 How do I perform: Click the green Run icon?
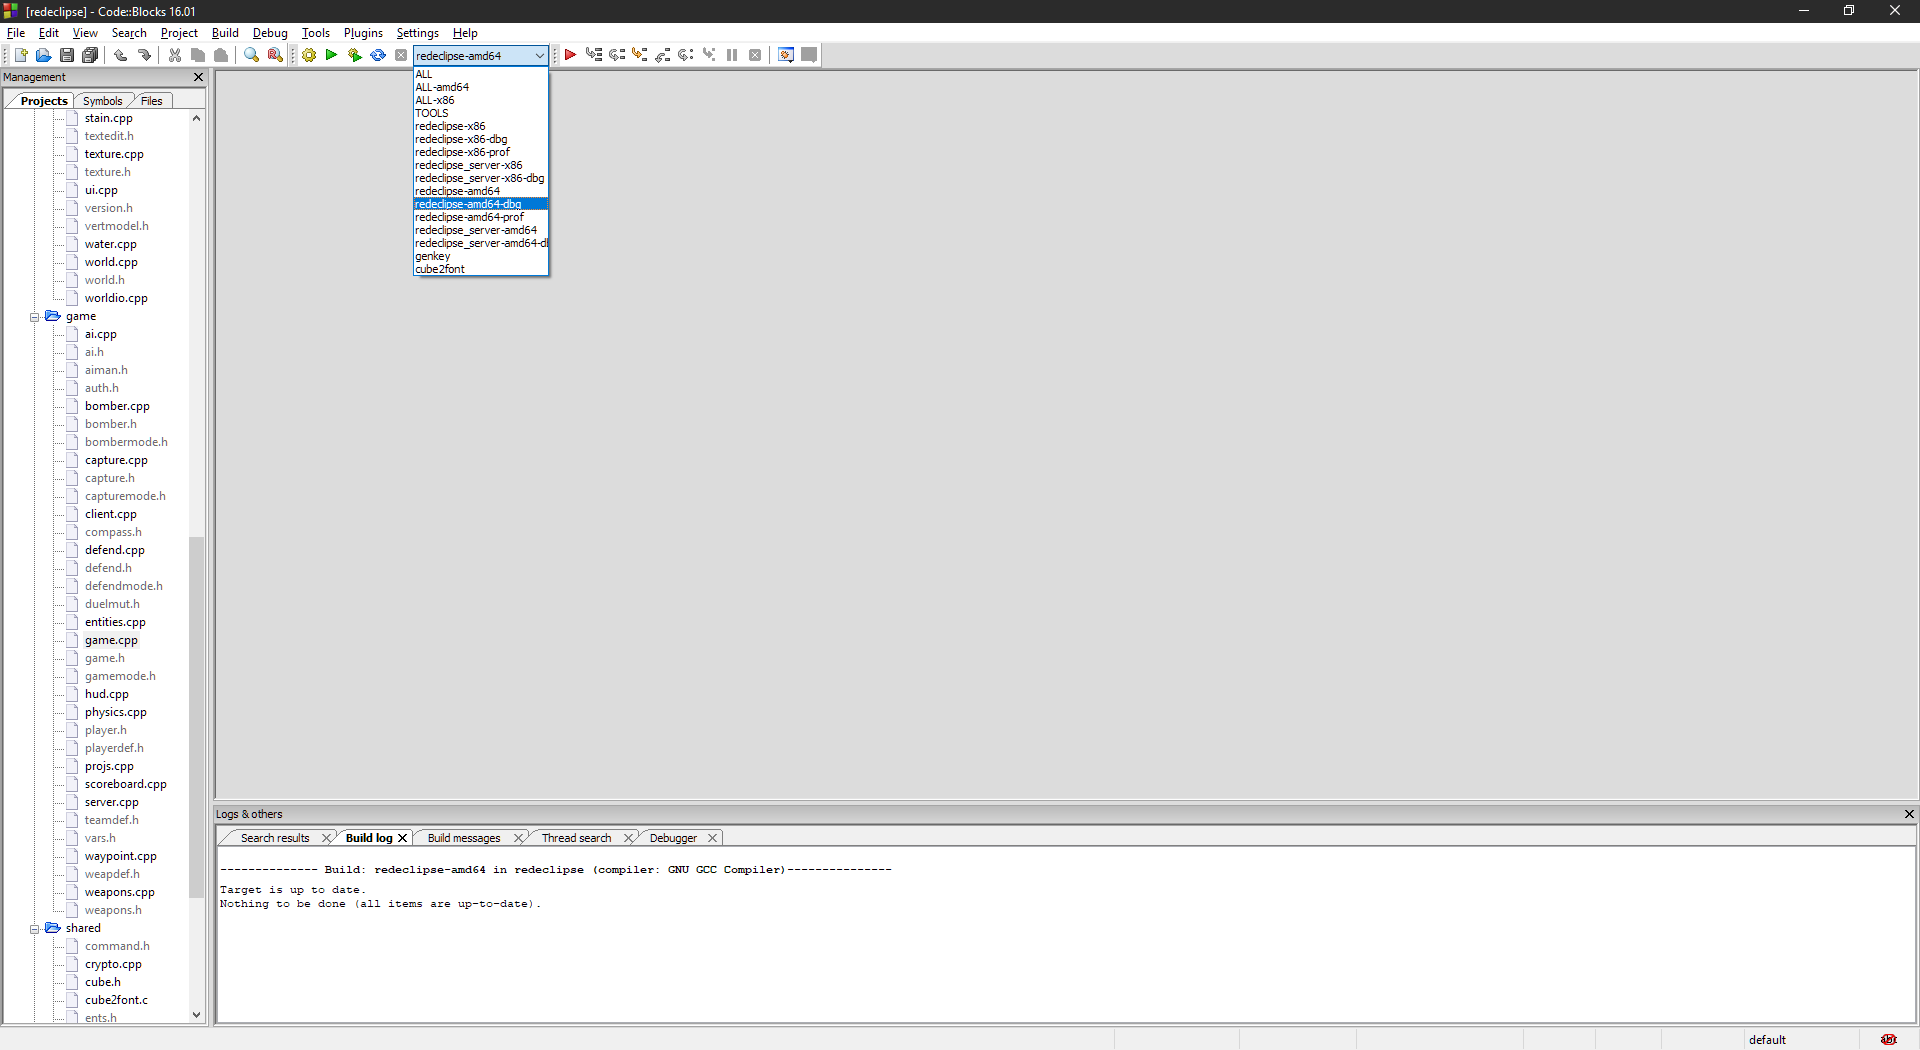point(331,55)
